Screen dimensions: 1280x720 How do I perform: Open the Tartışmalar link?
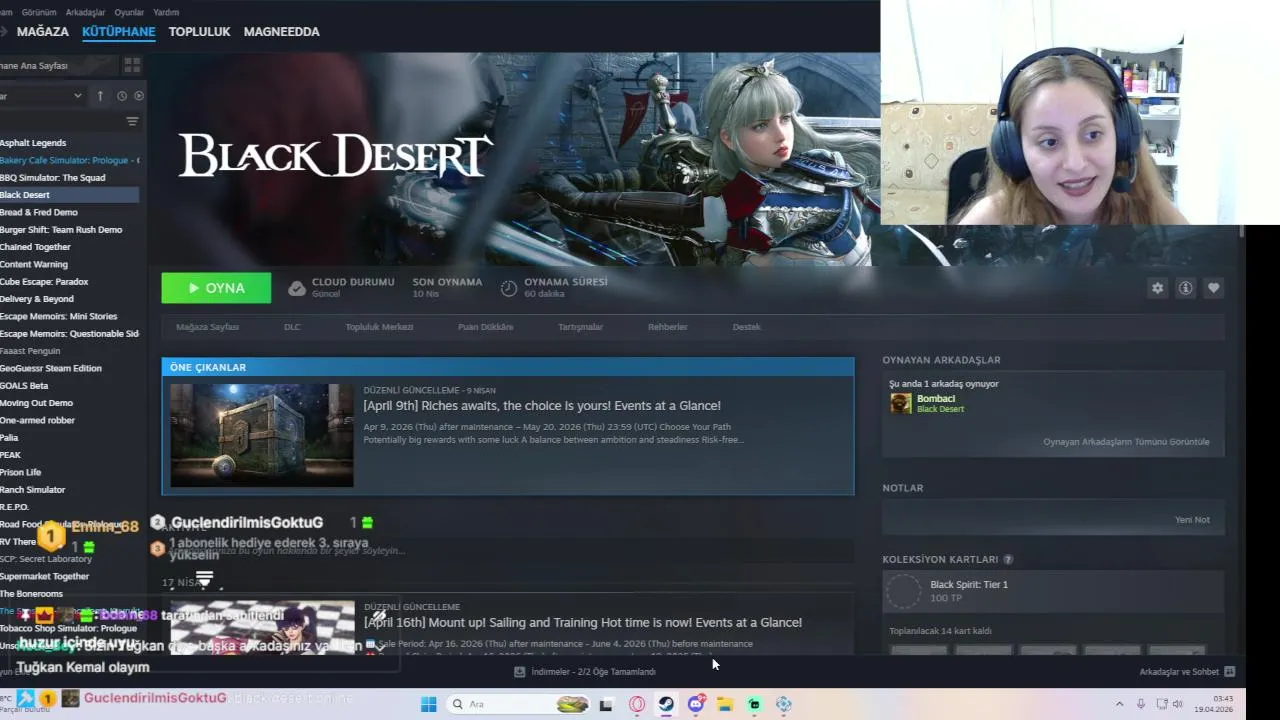tap(580, 327)
